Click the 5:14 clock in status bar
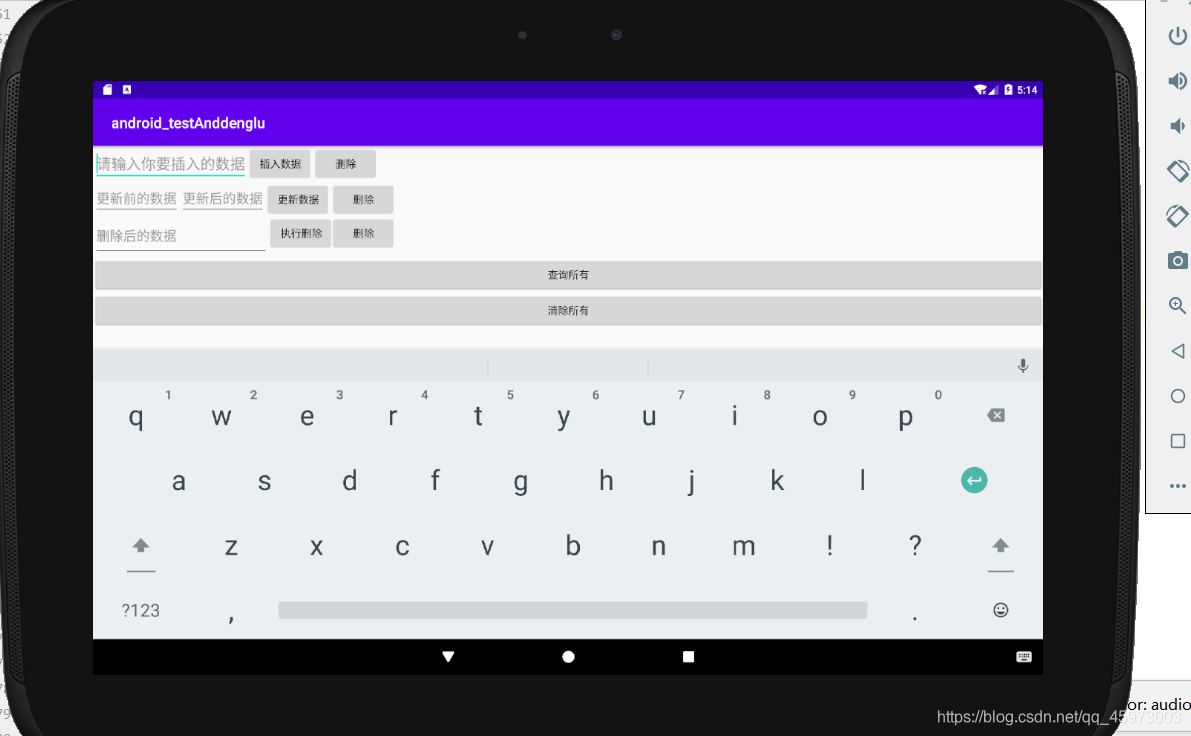The width and height of the screenshot is (1191, 736). 1027,90
